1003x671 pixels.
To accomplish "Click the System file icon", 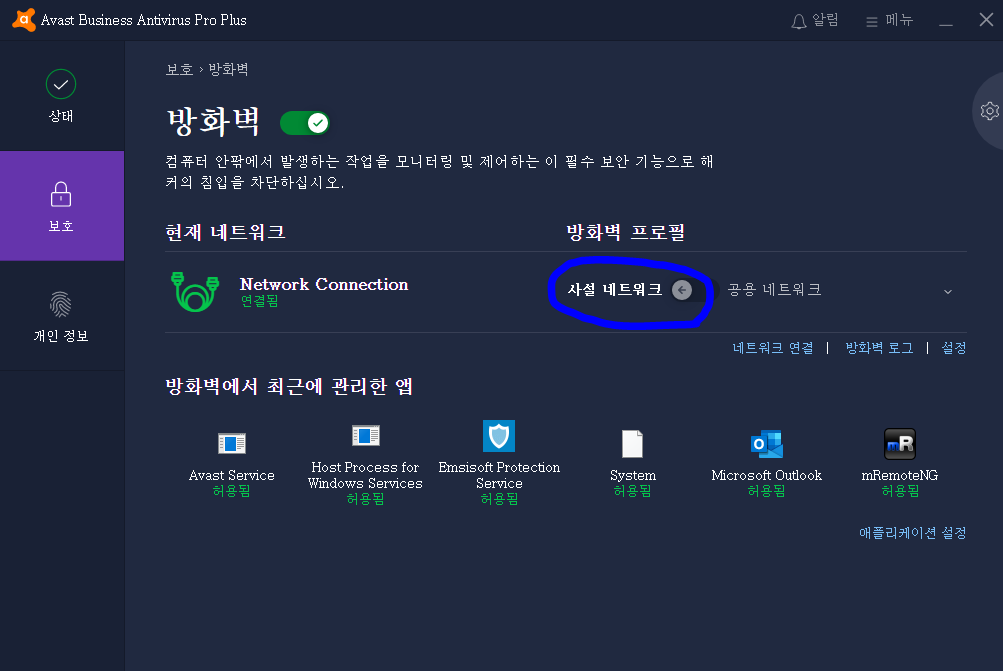I will tap(632, 443).
